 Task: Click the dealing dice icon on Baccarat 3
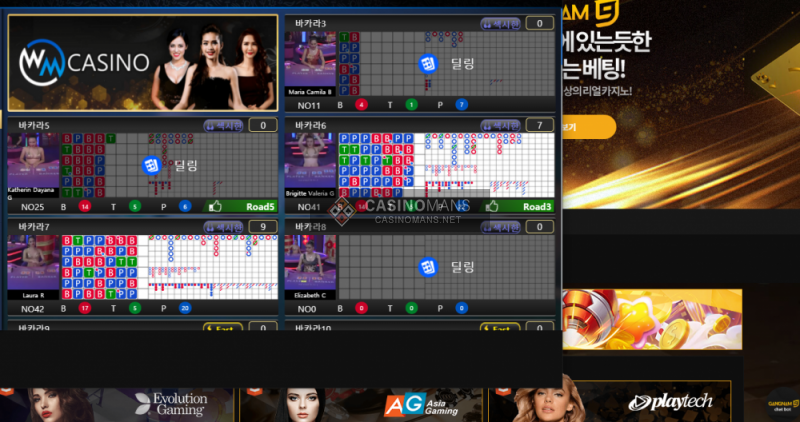[x=427, y=63]
